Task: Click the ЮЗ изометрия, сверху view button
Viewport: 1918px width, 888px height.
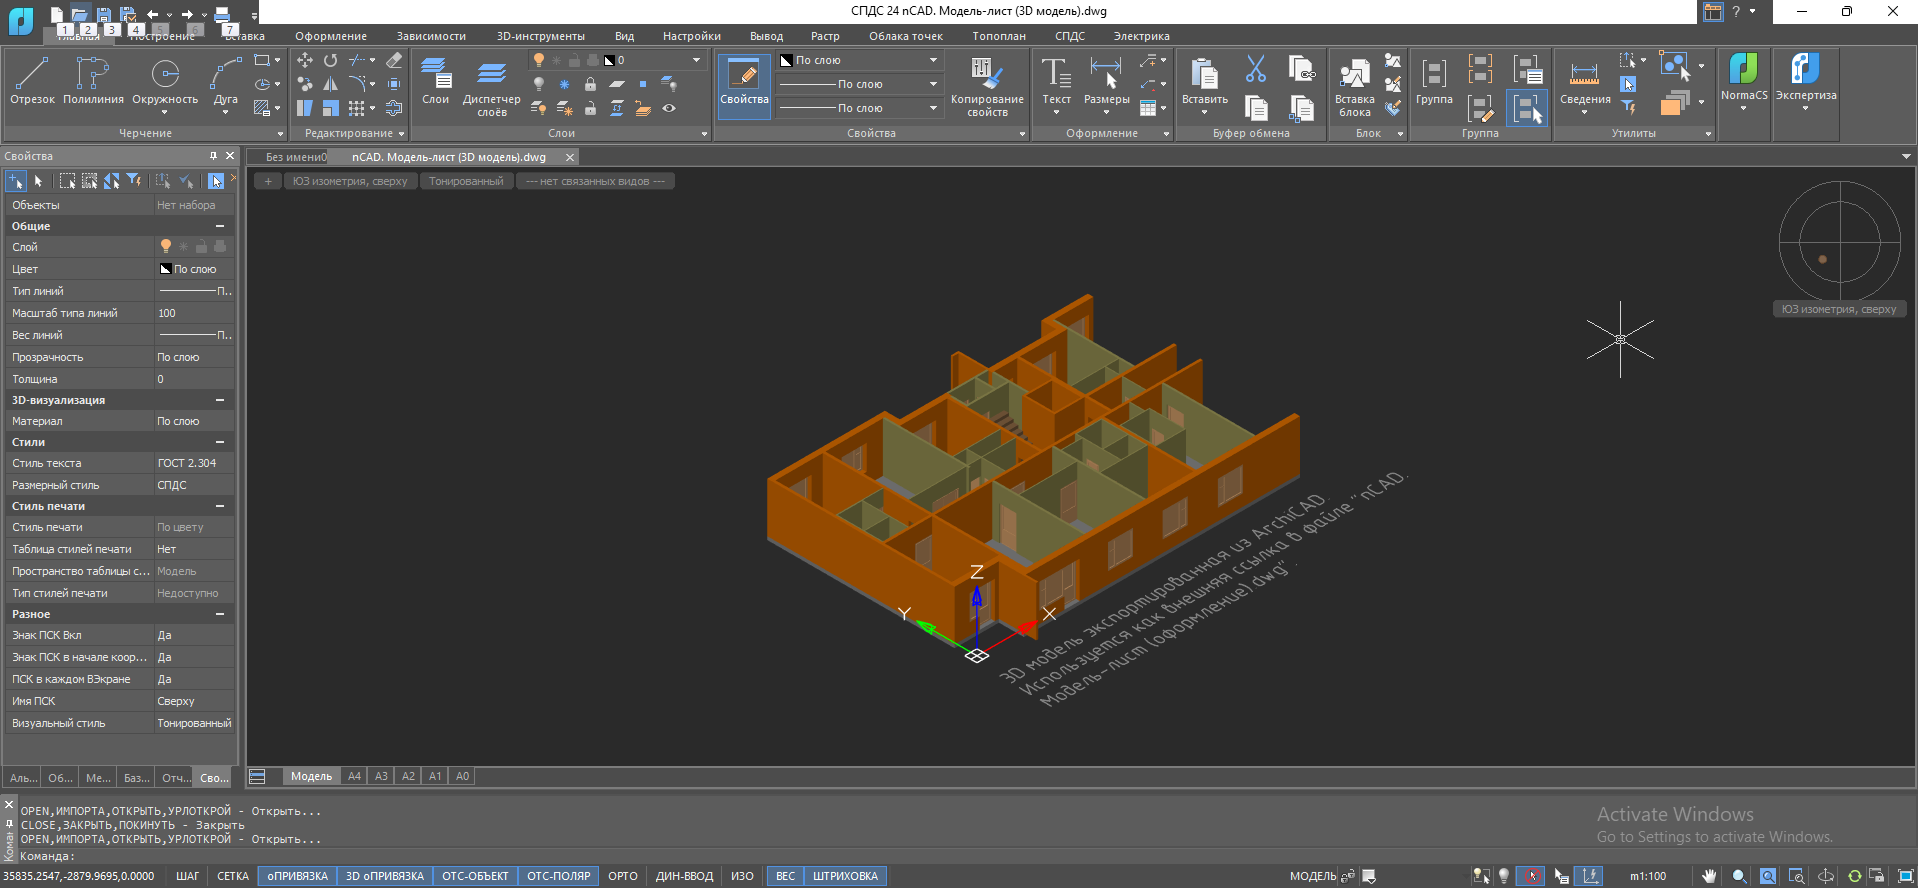Action: (x=350, y=181)
